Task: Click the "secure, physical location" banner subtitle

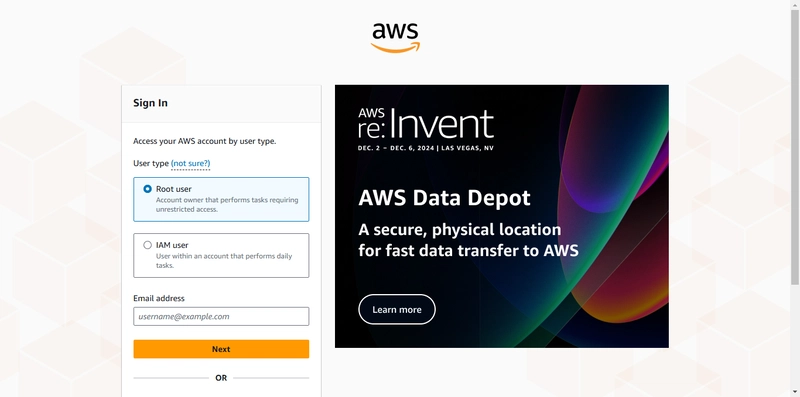Action: pos(468,240)
